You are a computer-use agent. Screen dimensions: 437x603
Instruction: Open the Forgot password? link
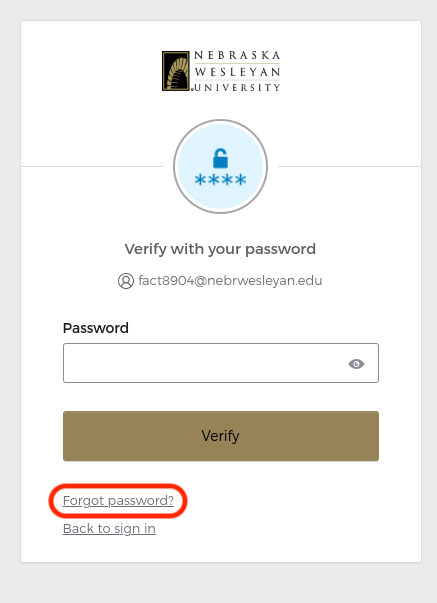(118, 501)
